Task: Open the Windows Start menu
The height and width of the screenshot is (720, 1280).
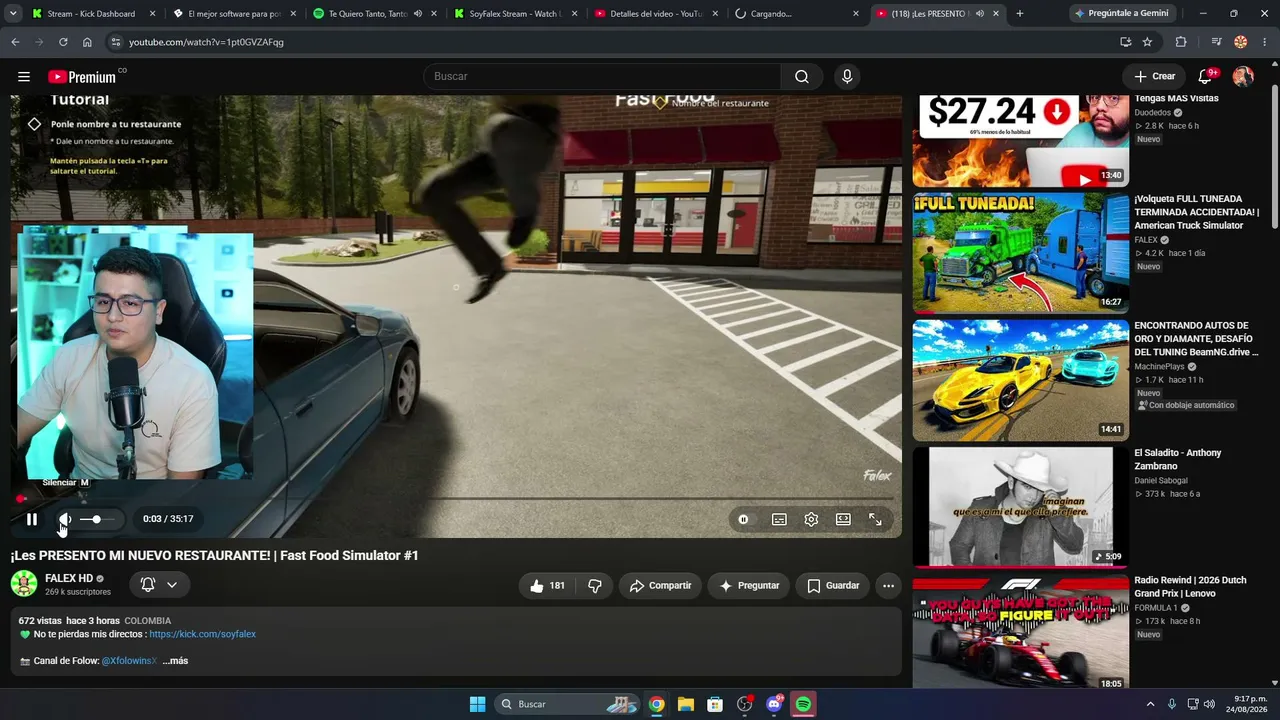Action: [x=477, y=704]
